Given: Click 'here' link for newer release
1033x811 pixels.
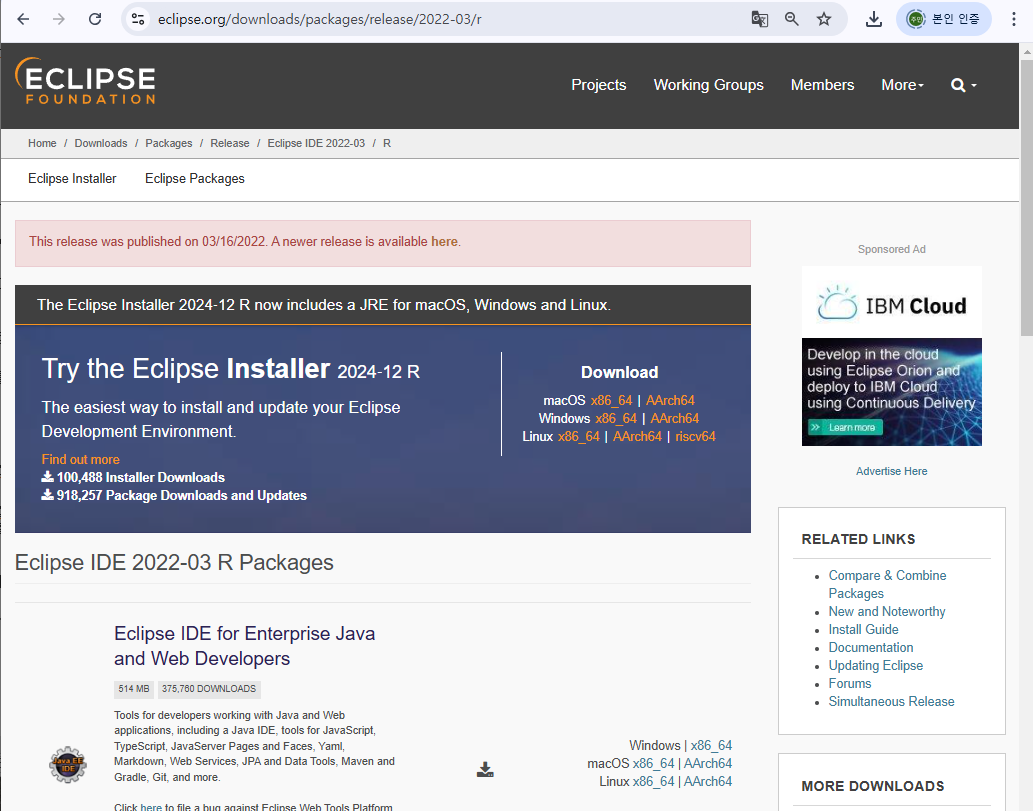Looking at the screenshot, I should coord(444,242).
